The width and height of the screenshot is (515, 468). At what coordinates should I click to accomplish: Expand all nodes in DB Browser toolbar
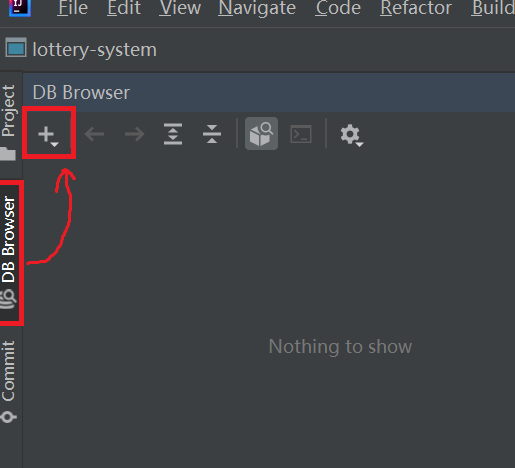173,134
